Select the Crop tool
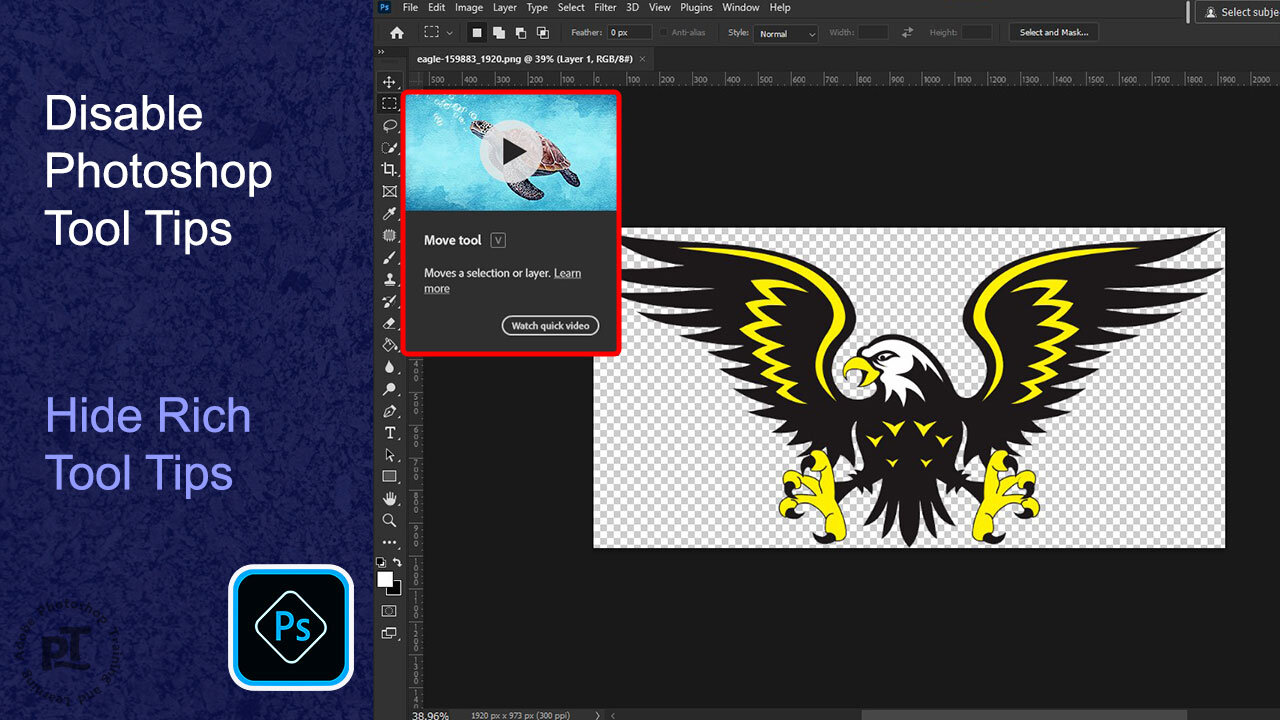The width and height of the screenshot is (1280, 720). pyautogui.click(x=390, y=169)
